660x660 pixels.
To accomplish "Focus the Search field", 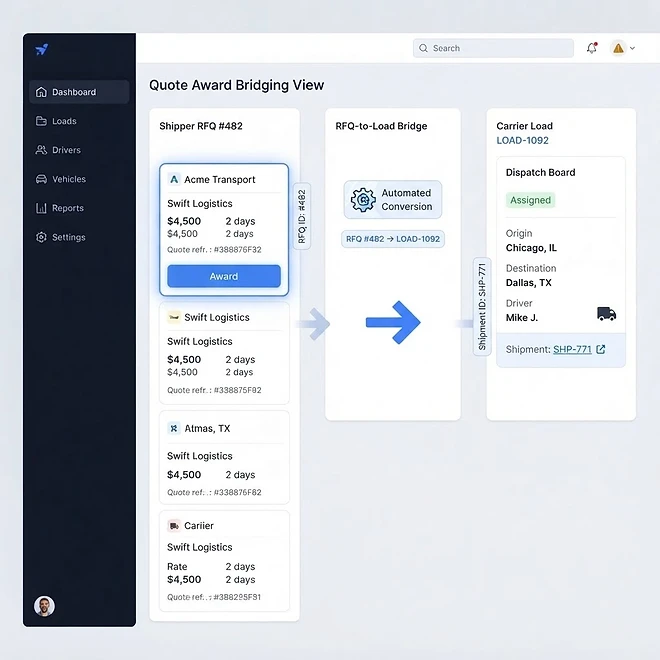I will pyautogui.click(x=493, y=48).
